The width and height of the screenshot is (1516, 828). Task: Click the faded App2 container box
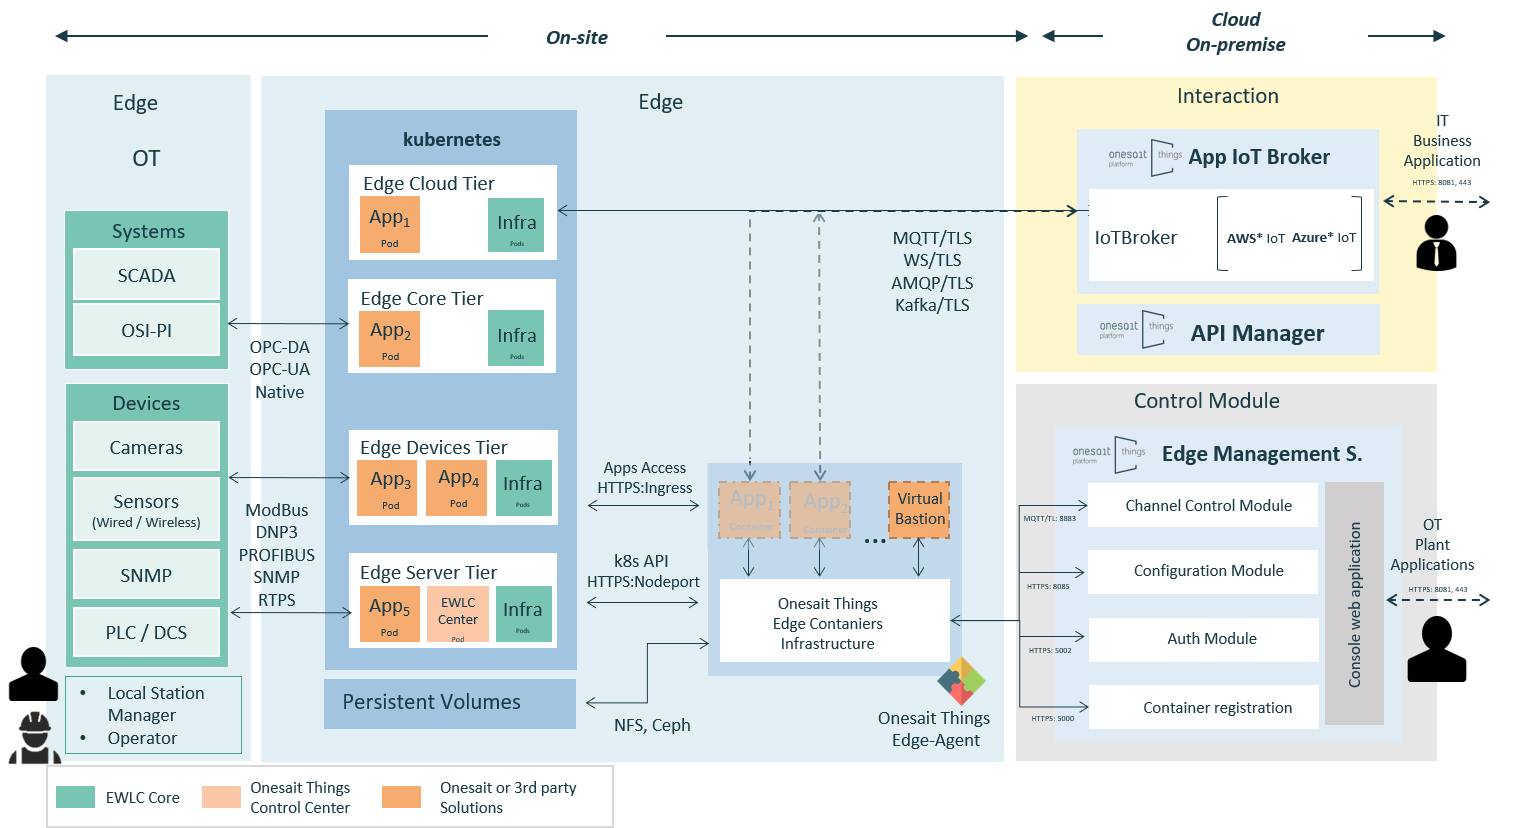point(820,510)
